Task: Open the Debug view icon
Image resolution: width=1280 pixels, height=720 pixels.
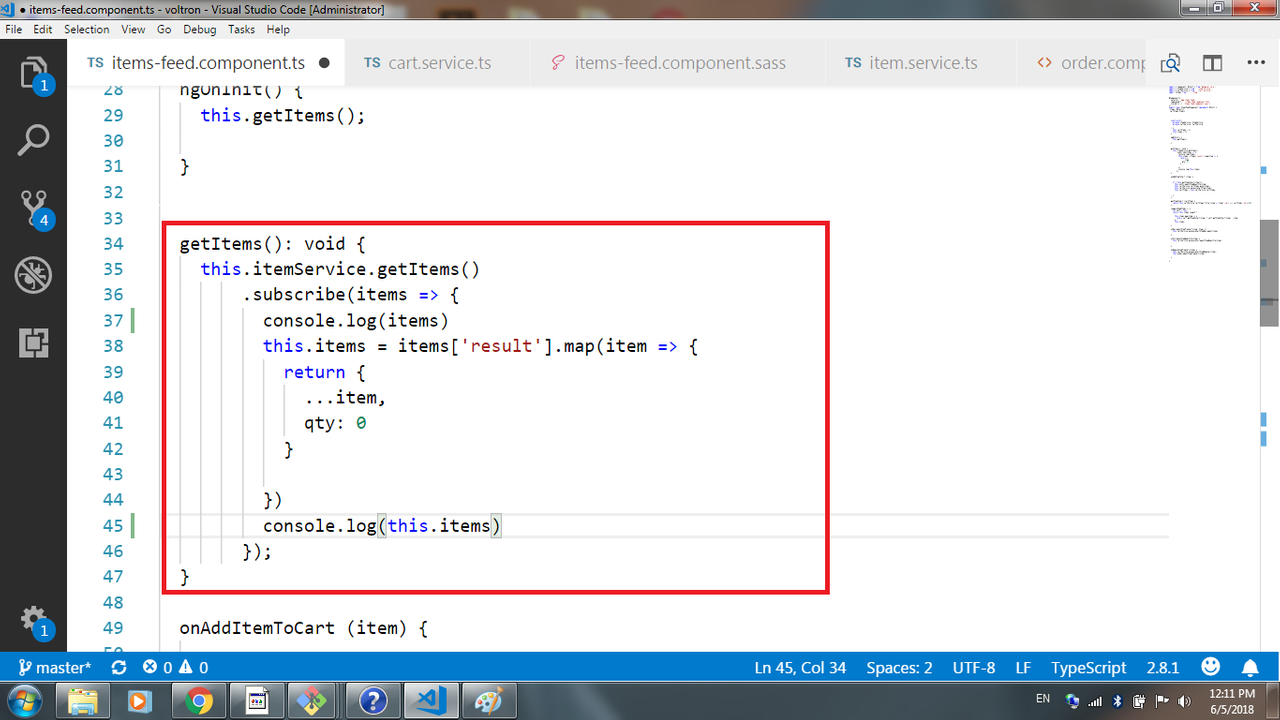Action: [33, 275]
